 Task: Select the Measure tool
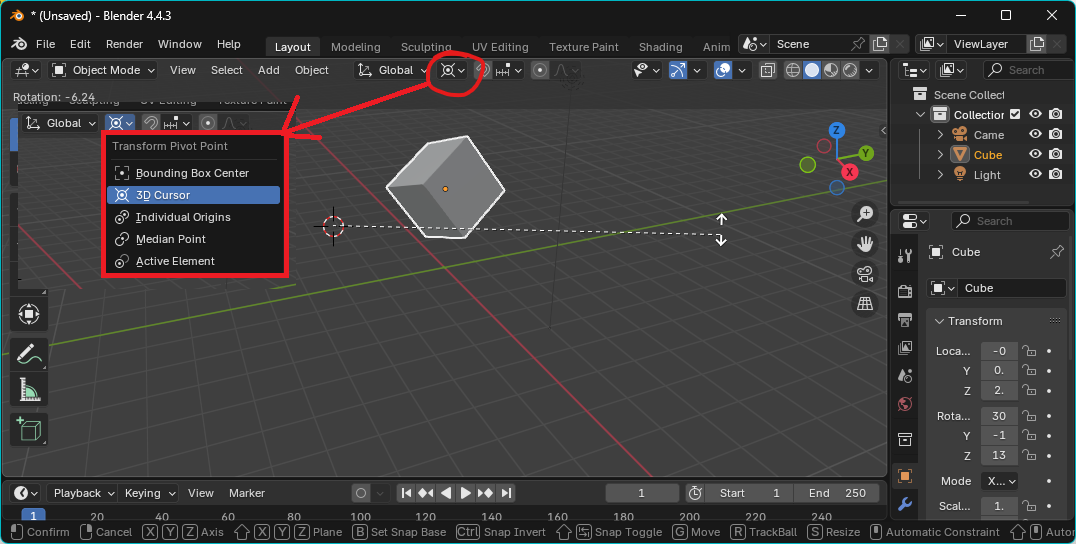click(x=29, y=391)
